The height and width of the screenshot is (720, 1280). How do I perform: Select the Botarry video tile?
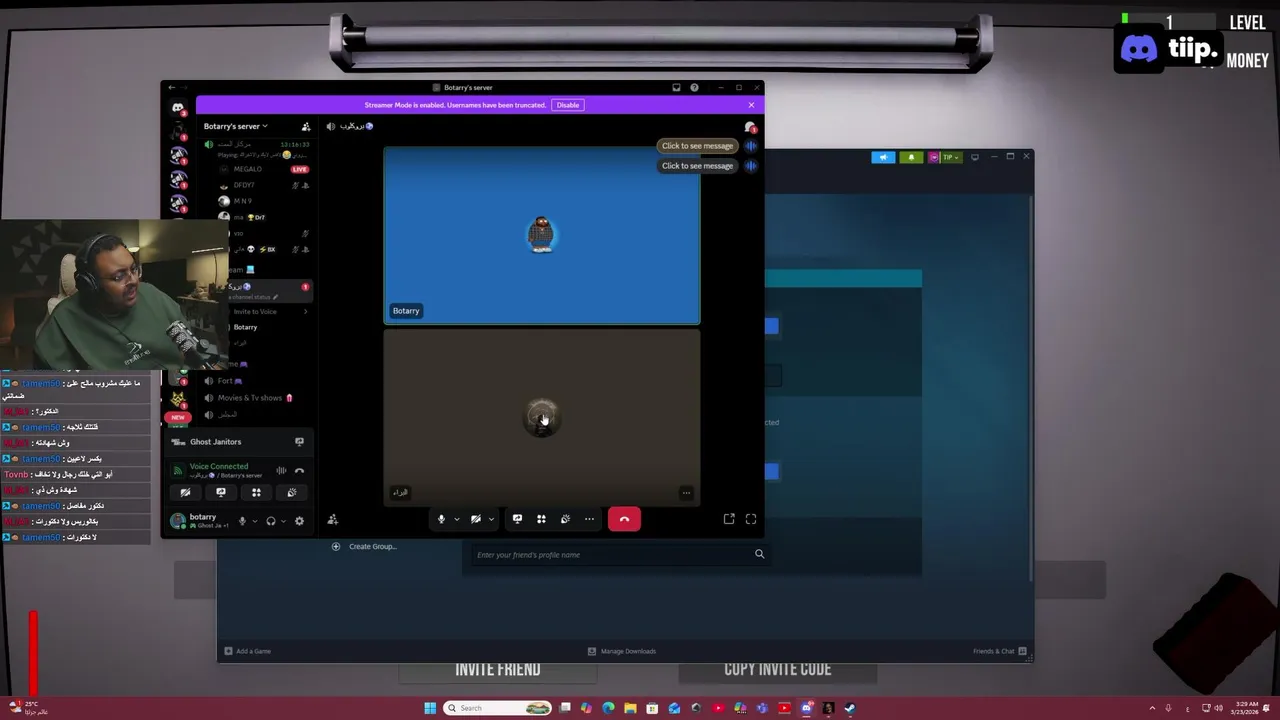click(542, 236)
